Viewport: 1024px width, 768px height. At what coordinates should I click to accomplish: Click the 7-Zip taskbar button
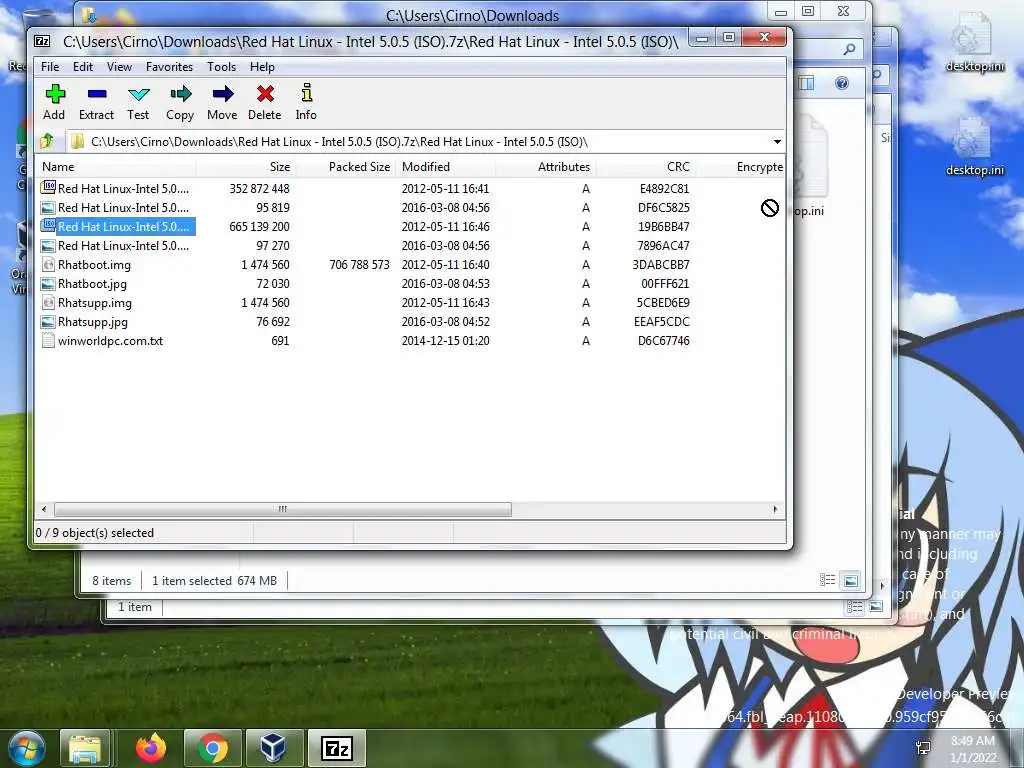tap(336, 748)
